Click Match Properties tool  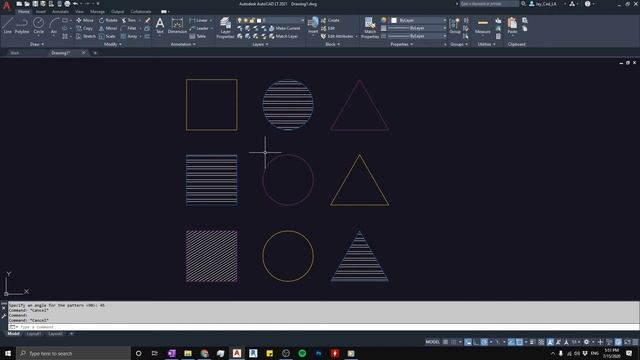click(x=370, y=28)
